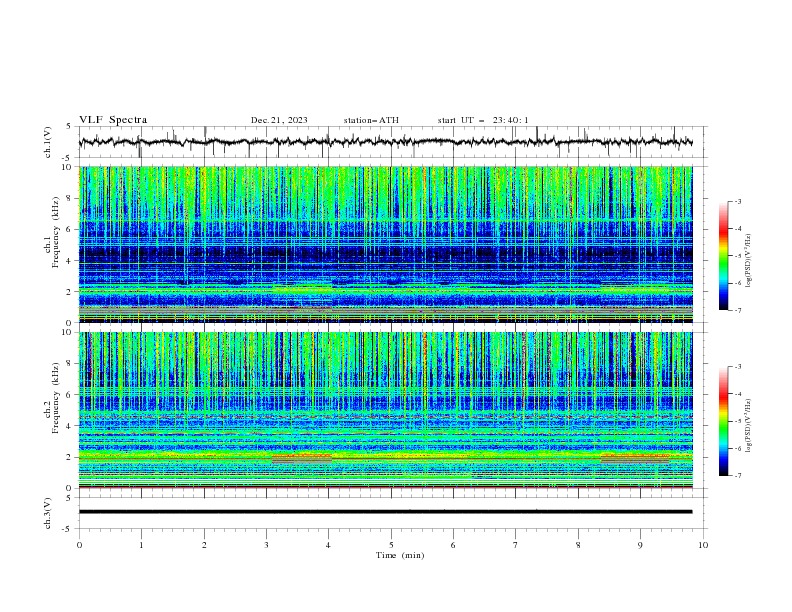Click time axis tick label "5"
This screenshot has height=612, width=792.
tap(391, 545)
